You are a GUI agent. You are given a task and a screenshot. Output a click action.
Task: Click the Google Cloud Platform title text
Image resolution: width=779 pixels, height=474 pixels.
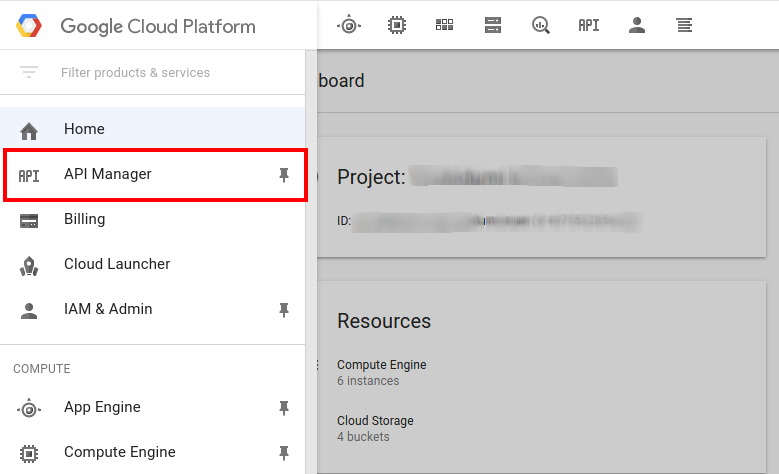158,26
